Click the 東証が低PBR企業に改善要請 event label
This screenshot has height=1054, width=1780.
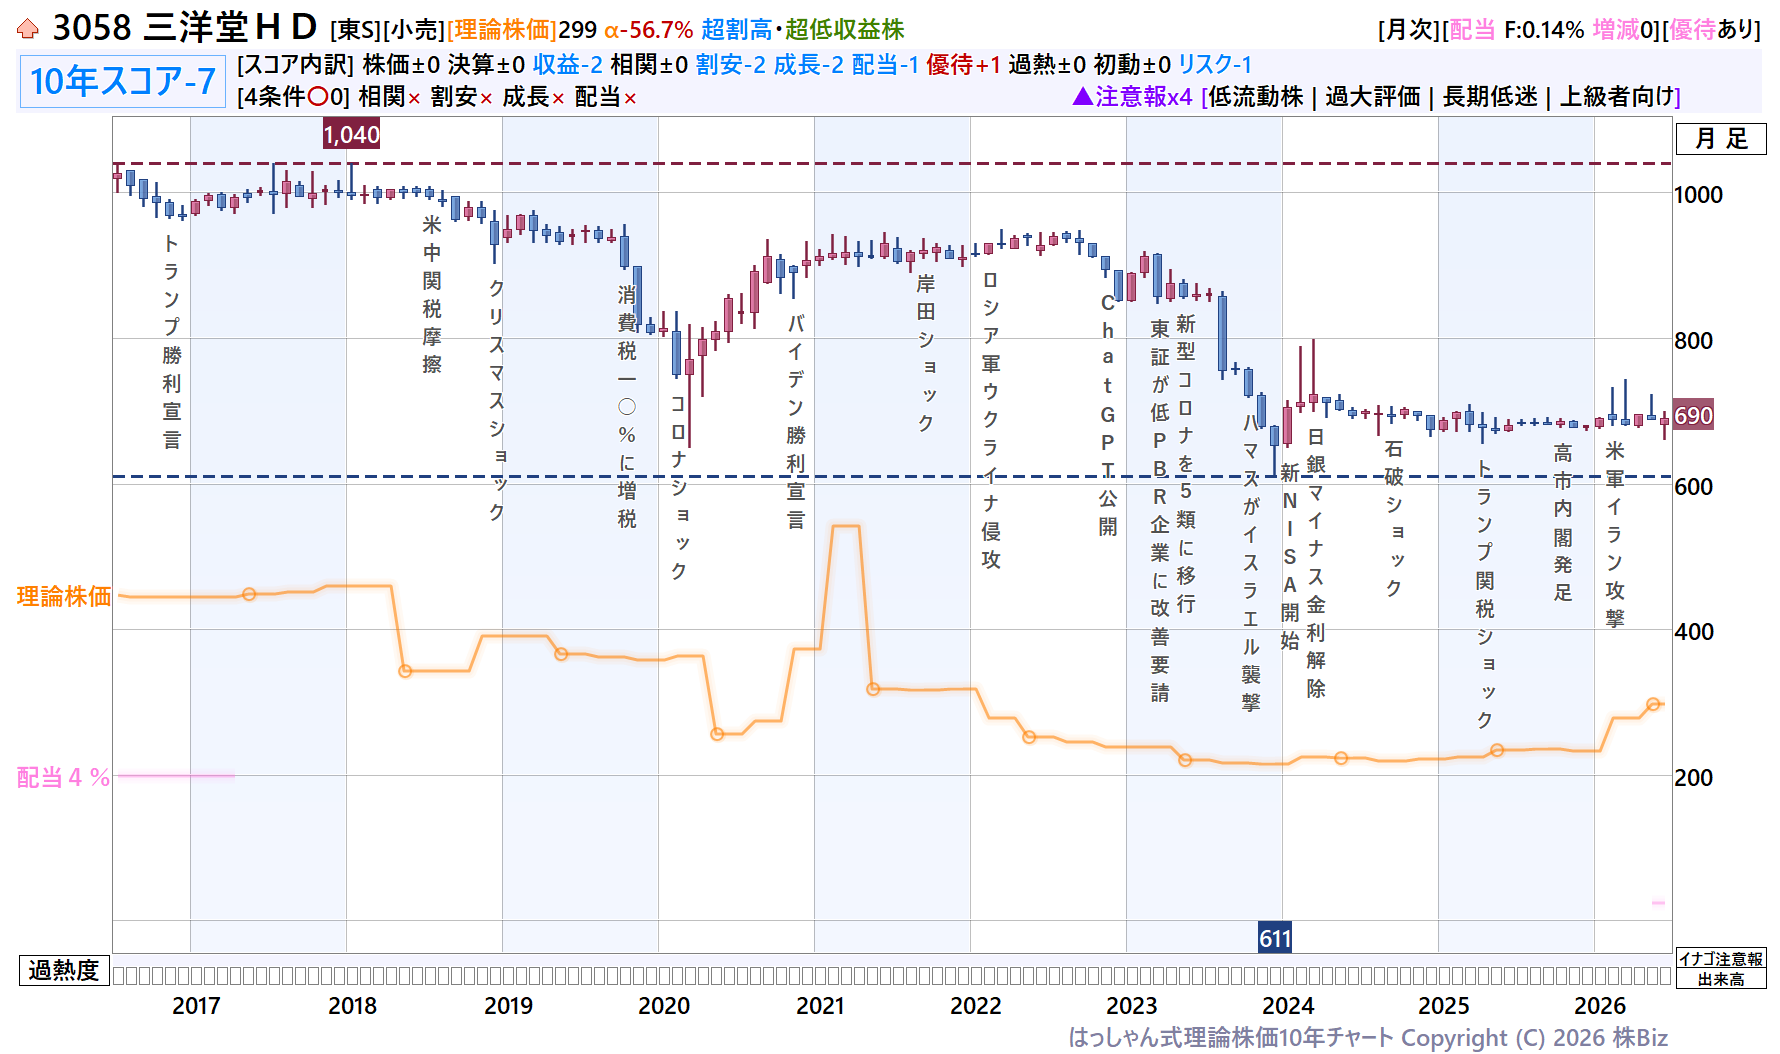tap(1160, 510)
